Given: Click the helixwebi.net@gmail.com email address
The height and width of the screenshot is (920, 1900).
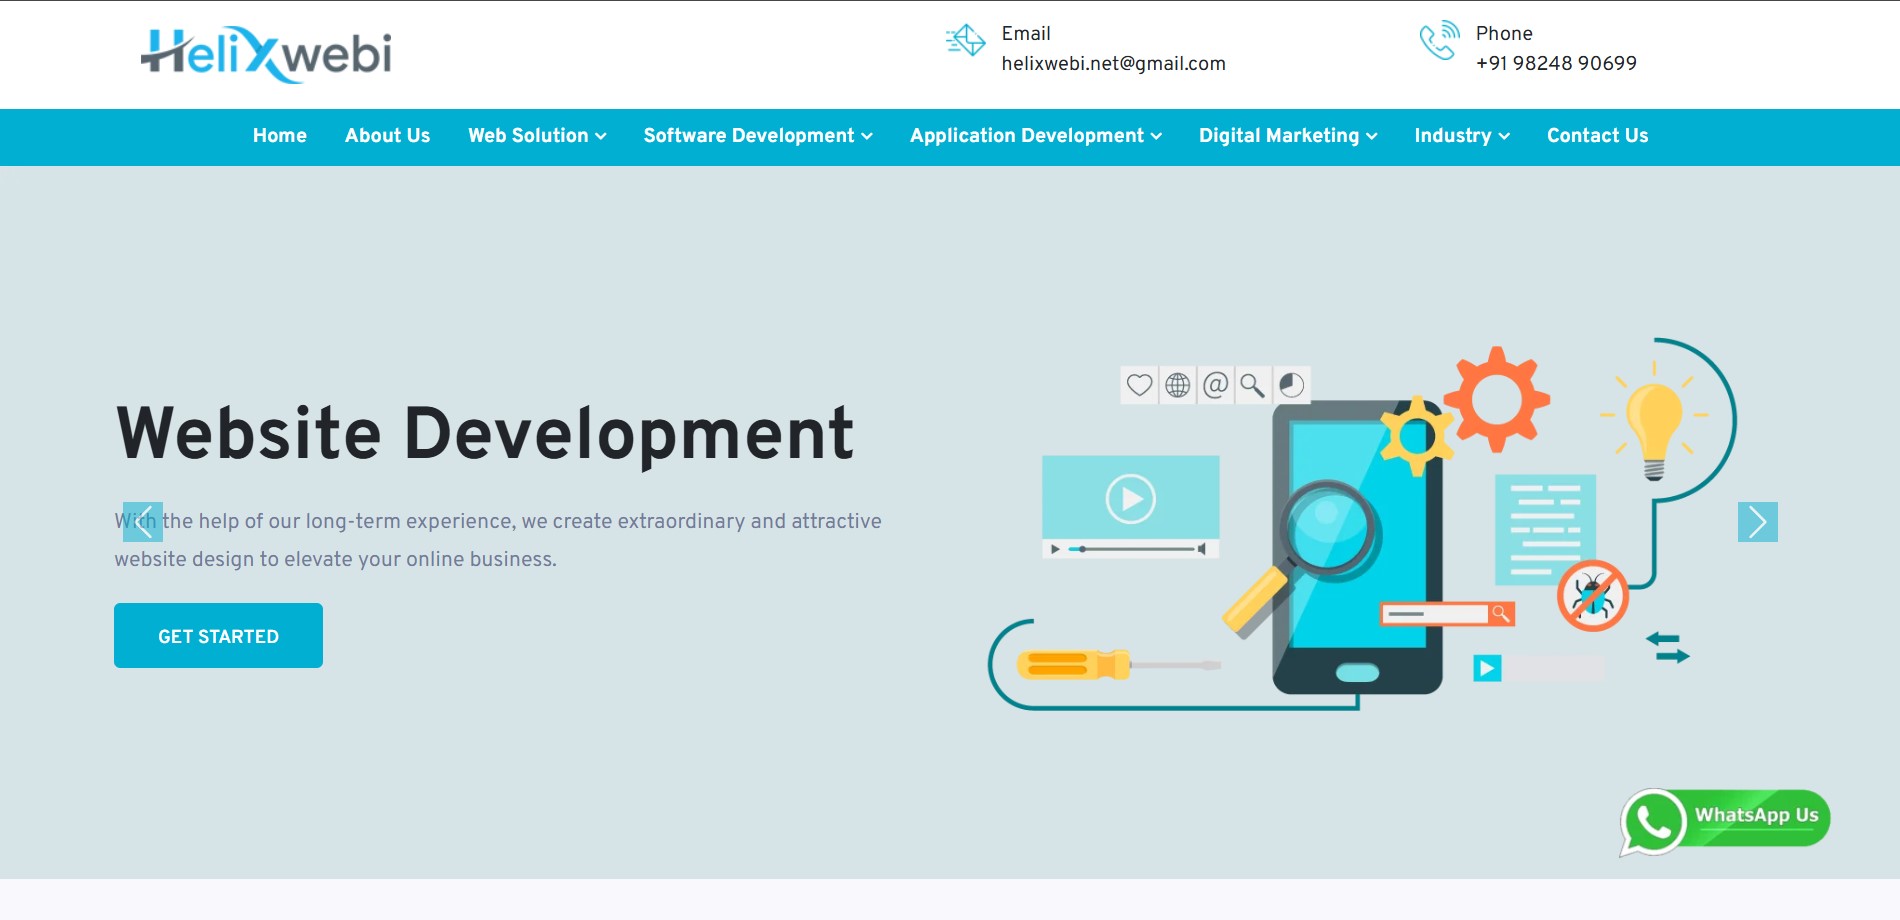Looking at the screenshot, I should 1113,64.
